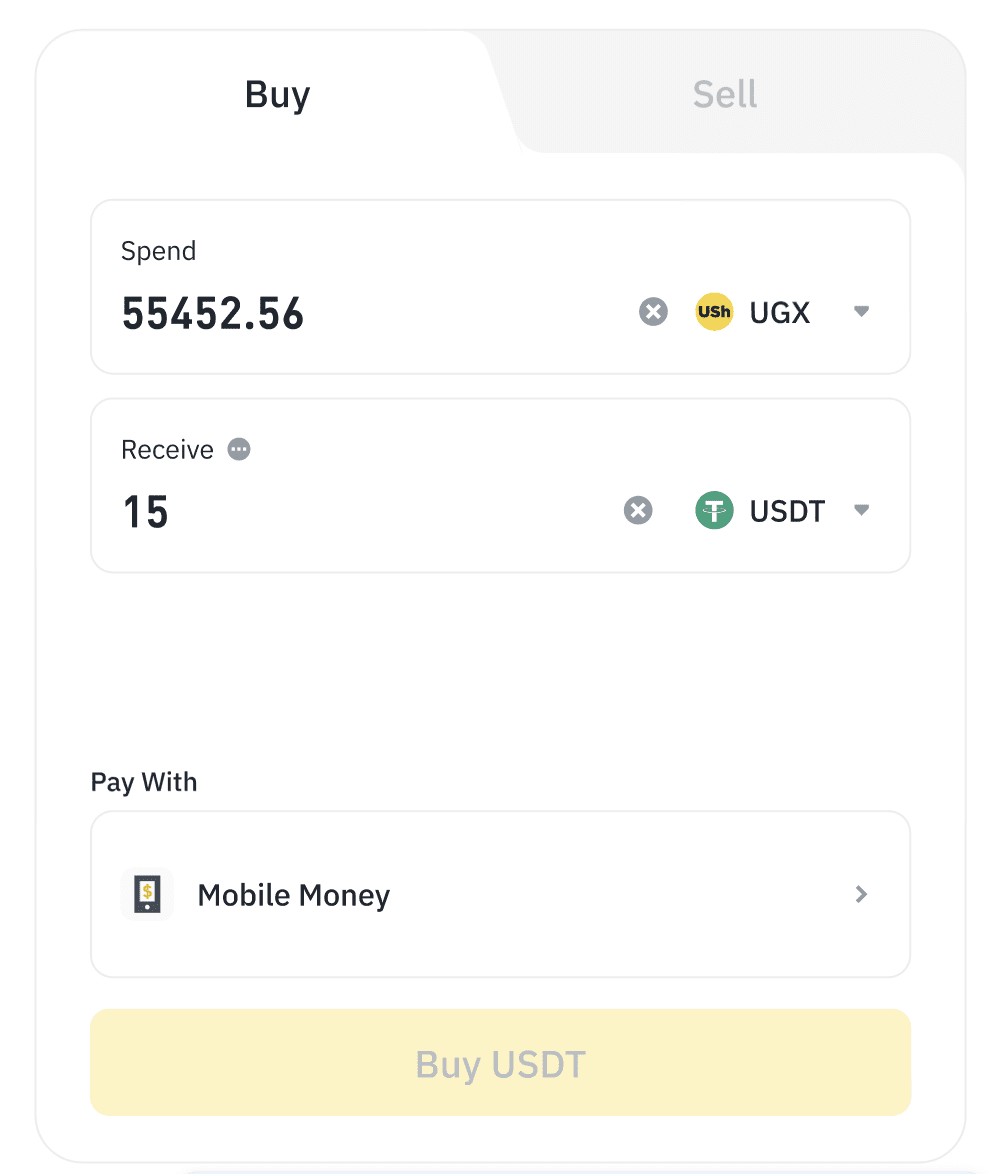Image resolution: width=1000 pixels, height=1174 pixels.
Task: Click the Receive field label
Action: [x=167, y=450]
